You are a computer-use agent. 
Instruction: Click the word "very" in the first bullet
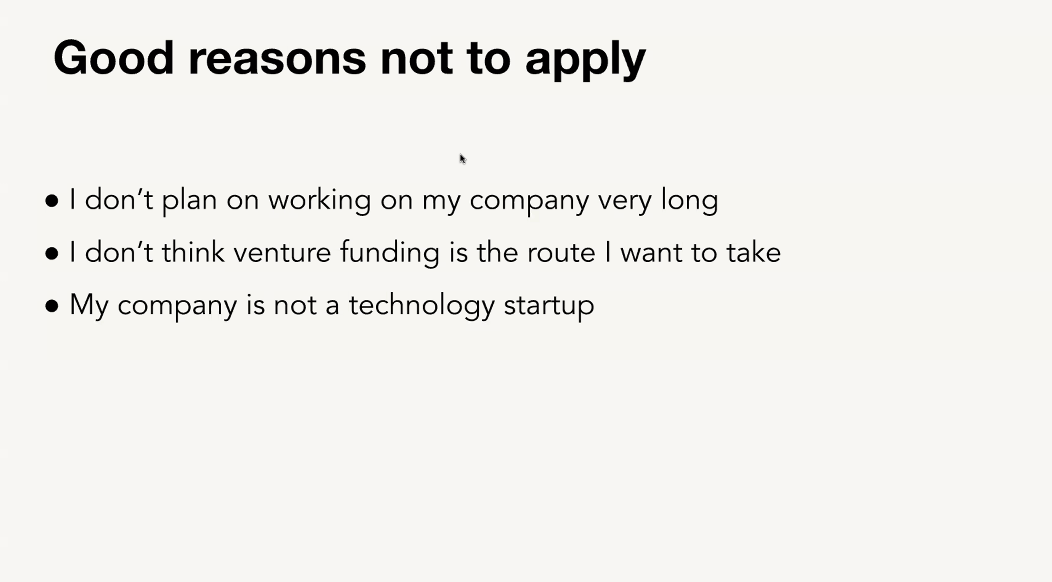coord(625,202)
